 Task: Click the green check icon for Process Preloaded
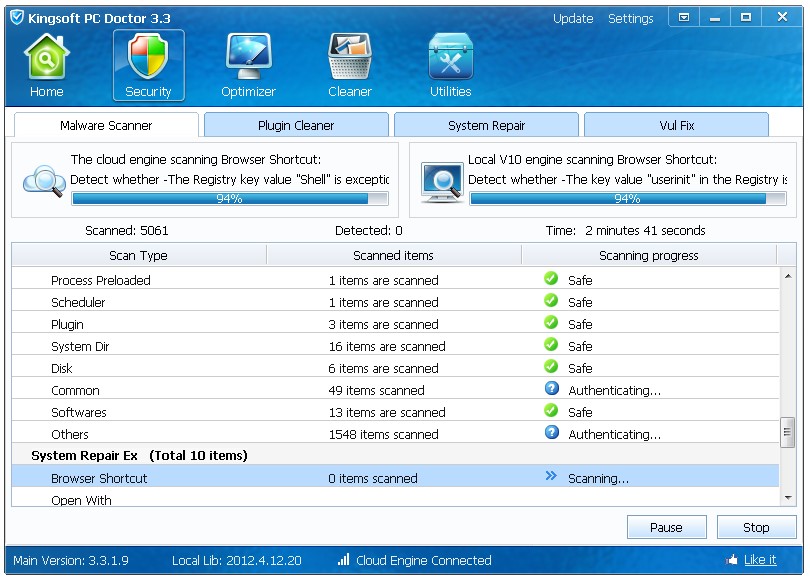(x=551, y=279)
